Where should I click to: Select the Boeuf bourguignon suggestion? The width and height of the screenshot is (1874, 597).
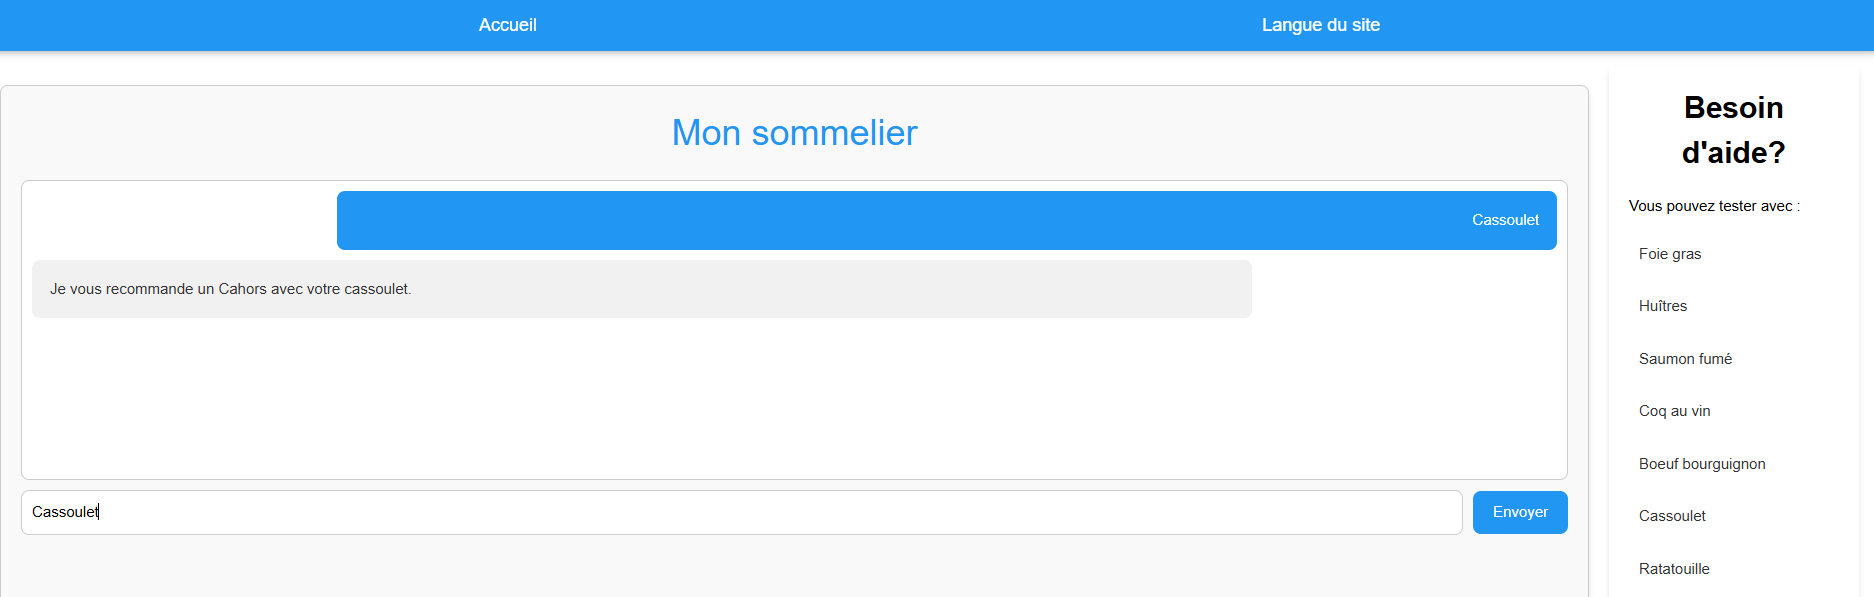point(1702,464)
